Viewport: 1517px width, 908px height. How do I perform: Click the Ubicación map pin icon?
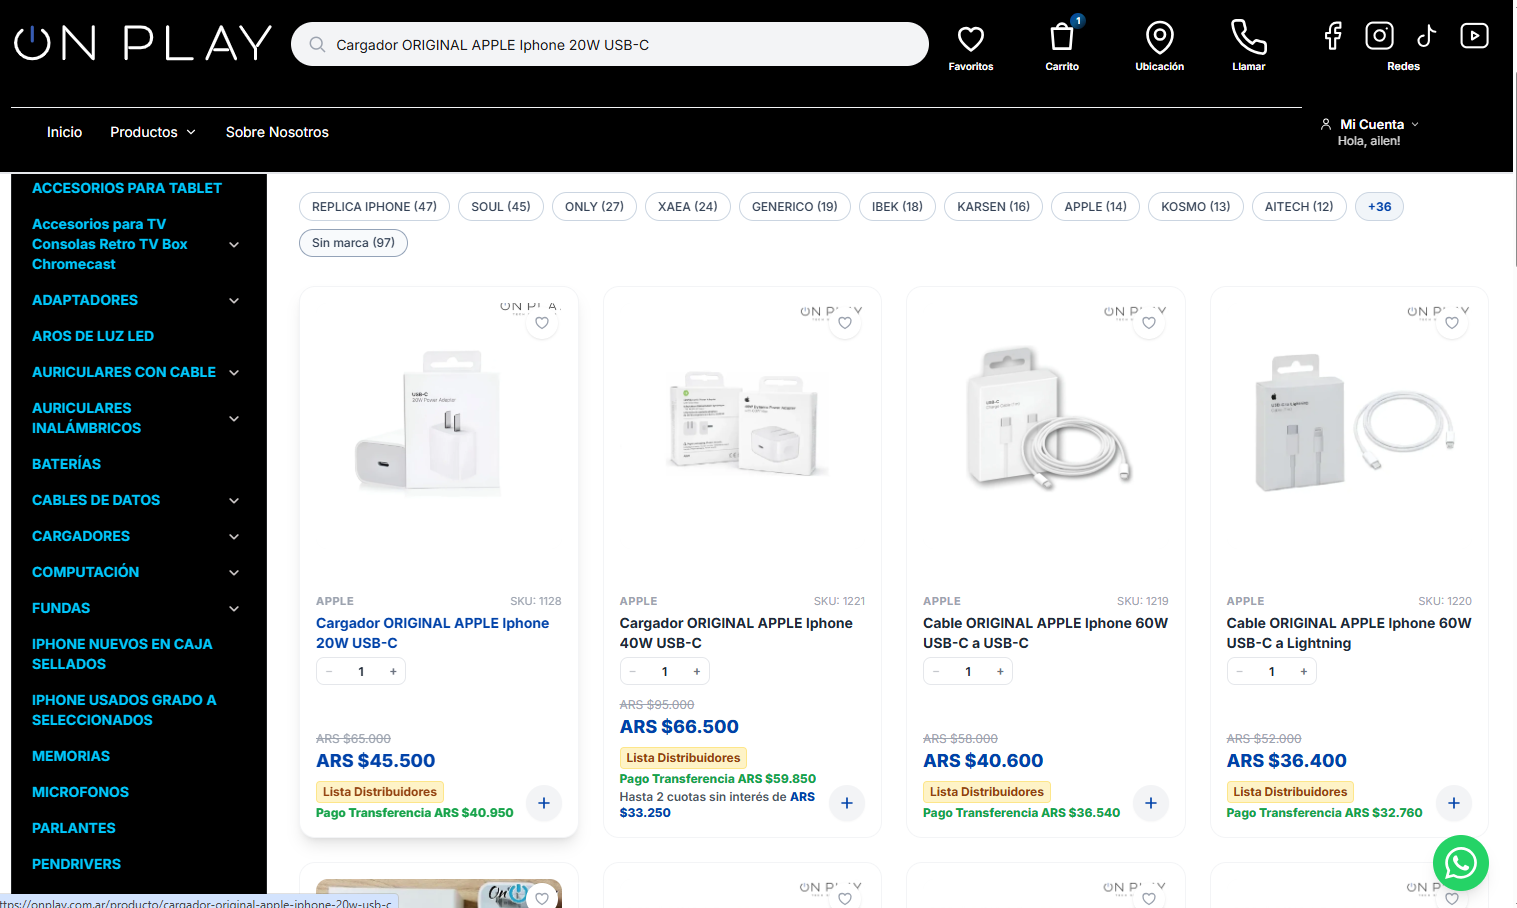pyautogui.click(x=1159, y=38)
